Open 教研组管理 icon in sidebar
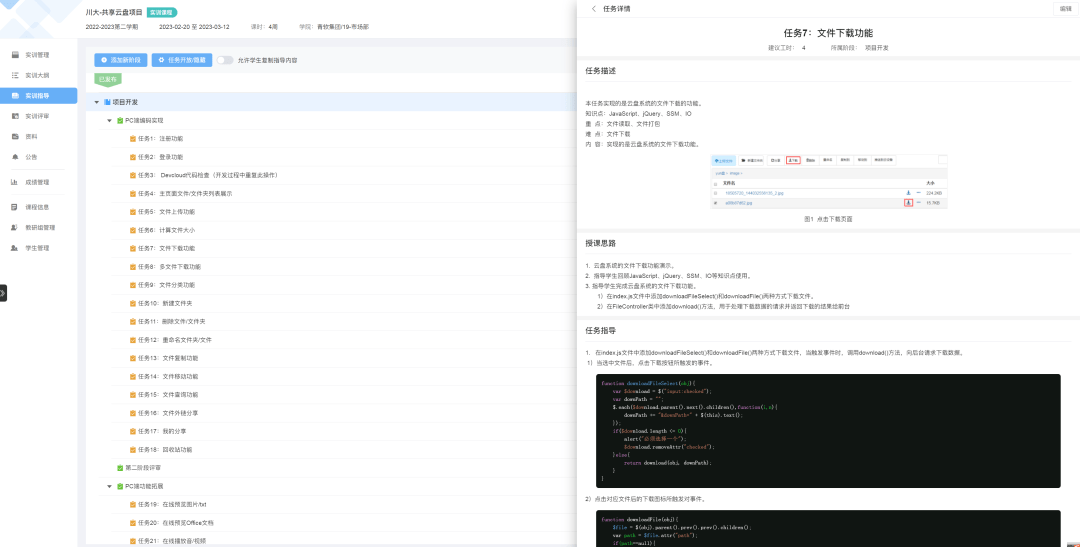 coord(14,227)
